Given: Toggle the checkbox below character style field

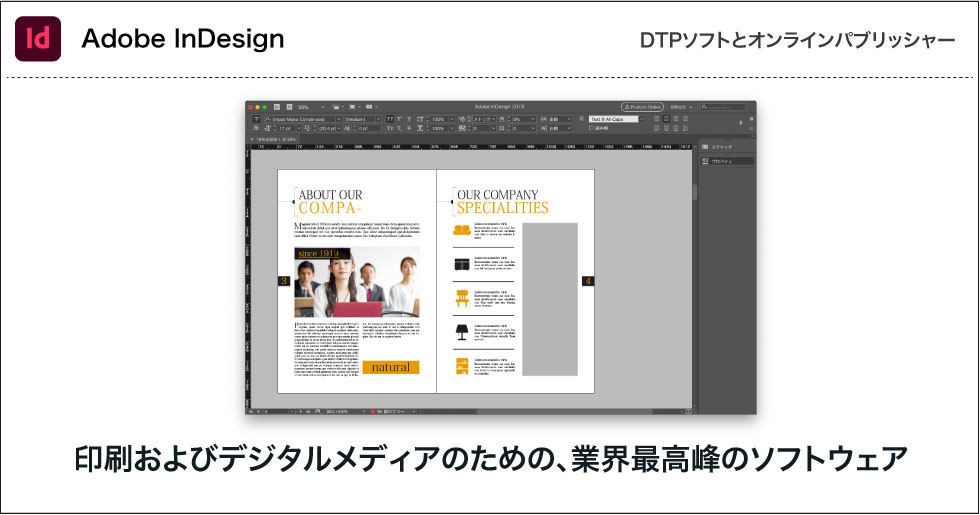Looking at the screenshot, I should click(591, 128).
